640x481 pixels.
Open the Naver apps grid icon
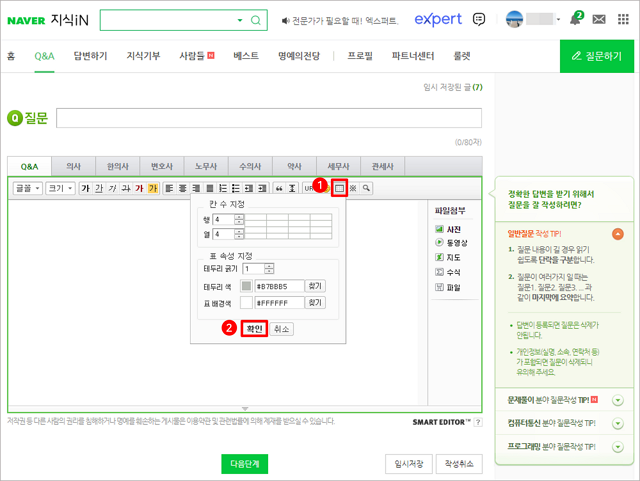623,20
